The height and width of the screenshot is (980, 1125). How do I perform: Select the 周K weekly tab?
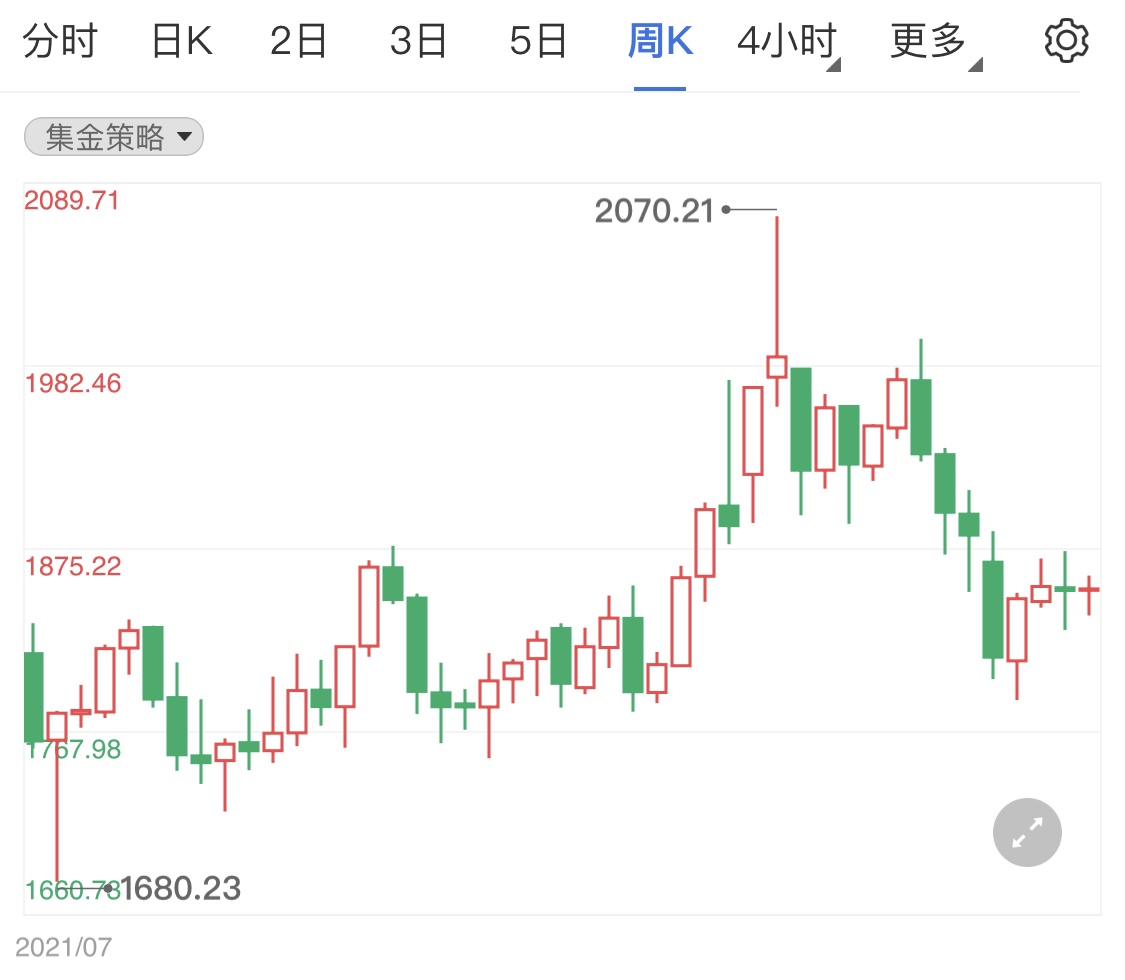click(660, 41)
